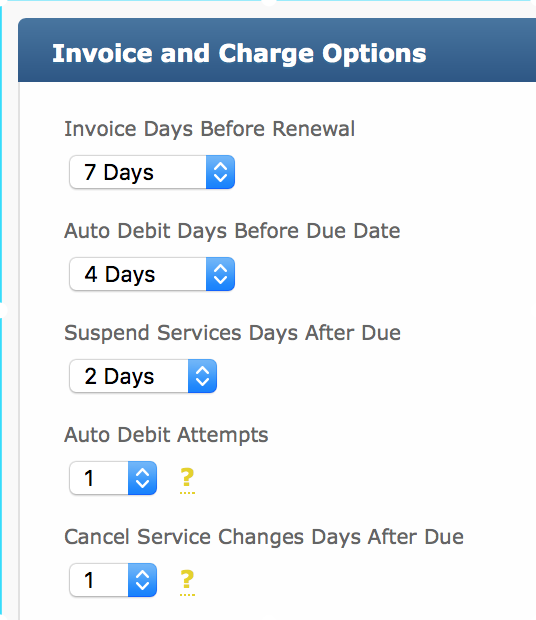Click the Auto Debit Attempts label
536x620 pixels.
tap(166, 435)
